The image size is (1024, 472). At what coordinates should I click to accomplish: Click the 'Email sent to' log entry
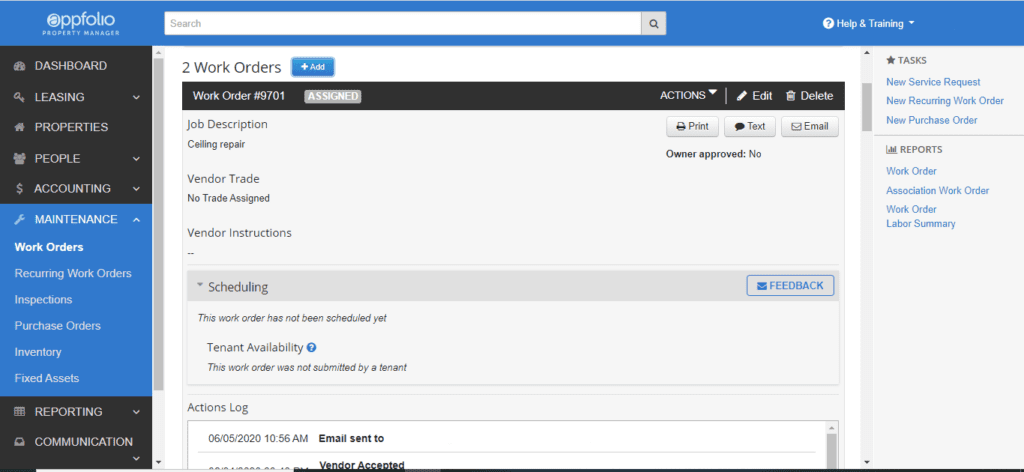coord(351,439)
